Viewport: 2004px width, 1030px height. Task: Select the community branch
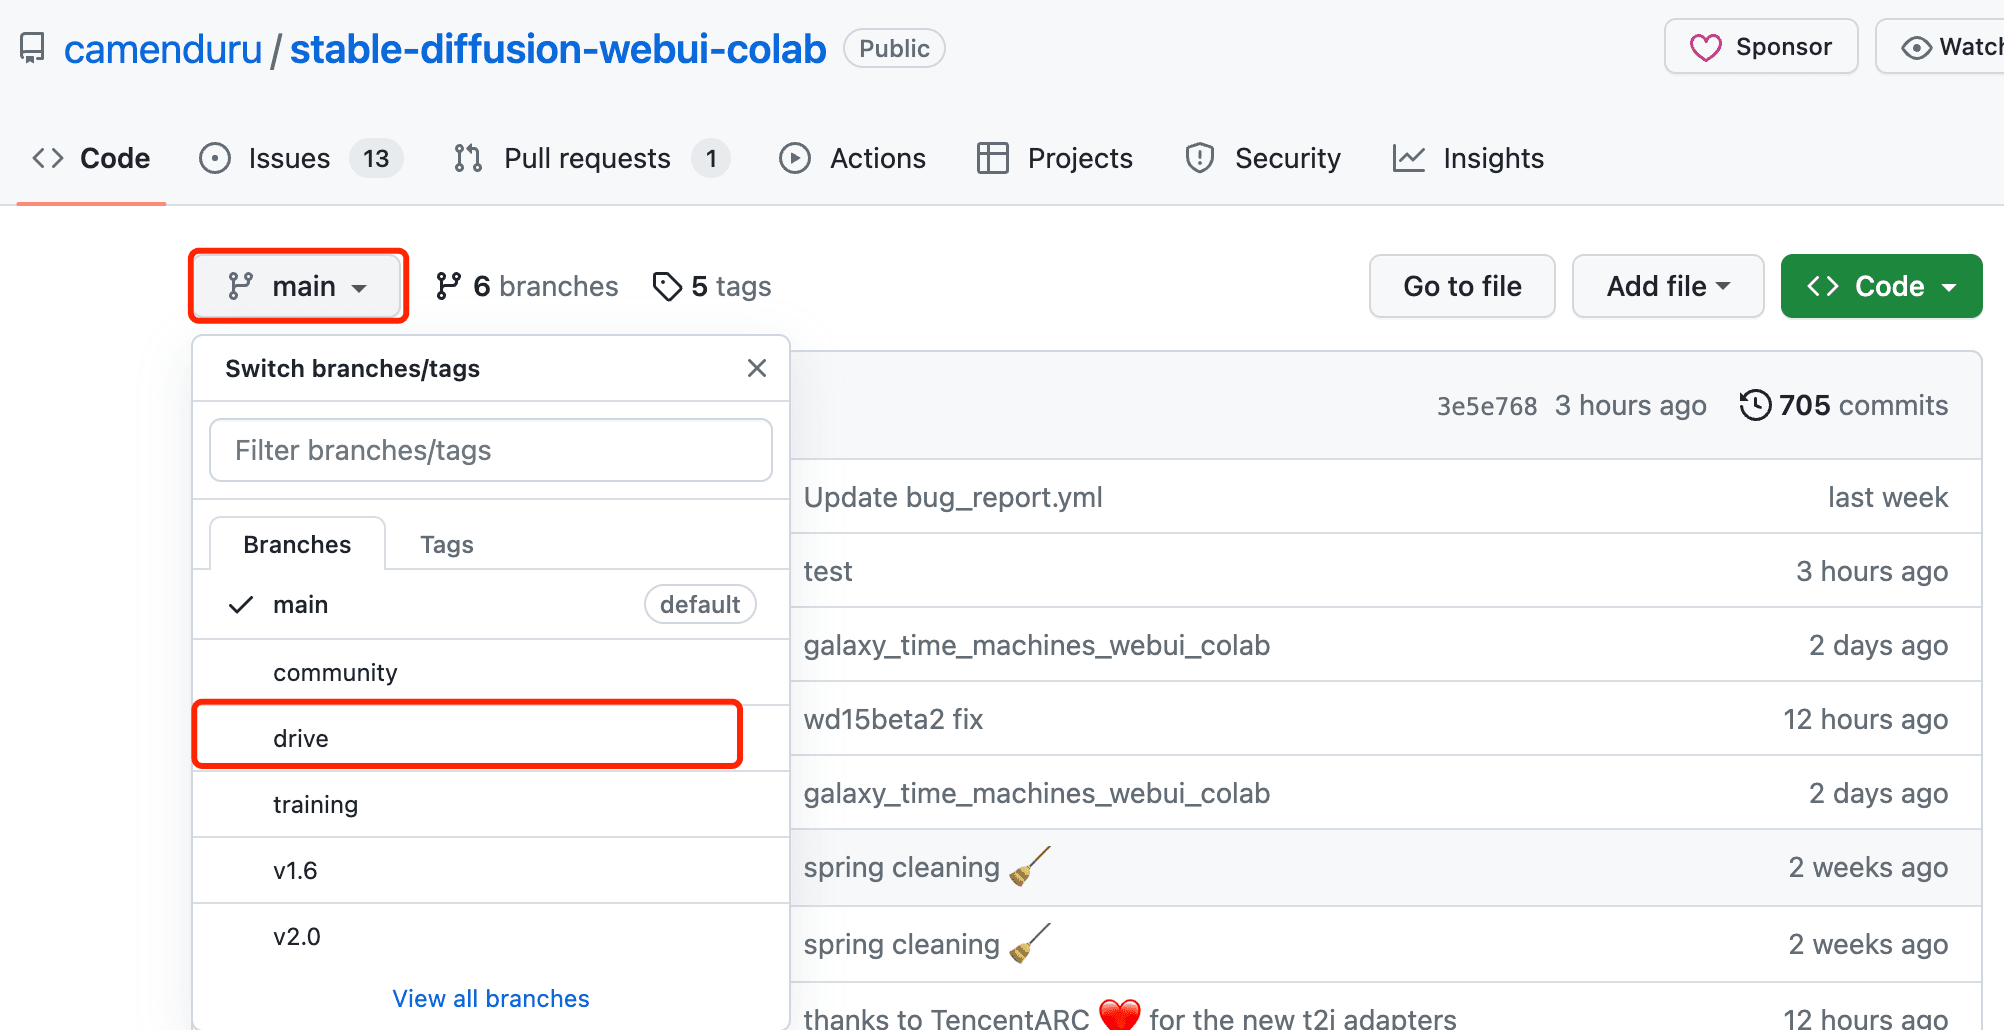[x=491, y=672]
